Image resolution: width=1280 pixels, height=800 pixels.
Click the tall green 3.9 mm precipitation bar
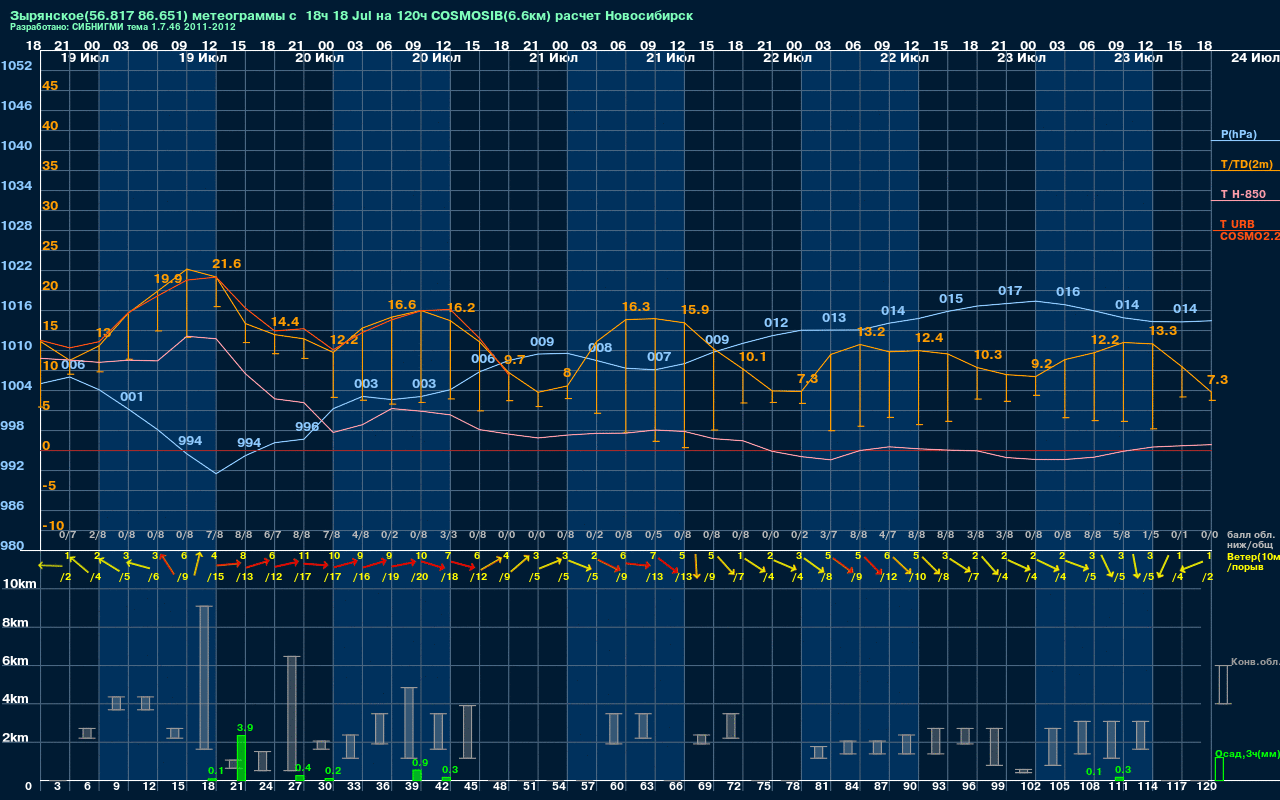coord(241,759)
